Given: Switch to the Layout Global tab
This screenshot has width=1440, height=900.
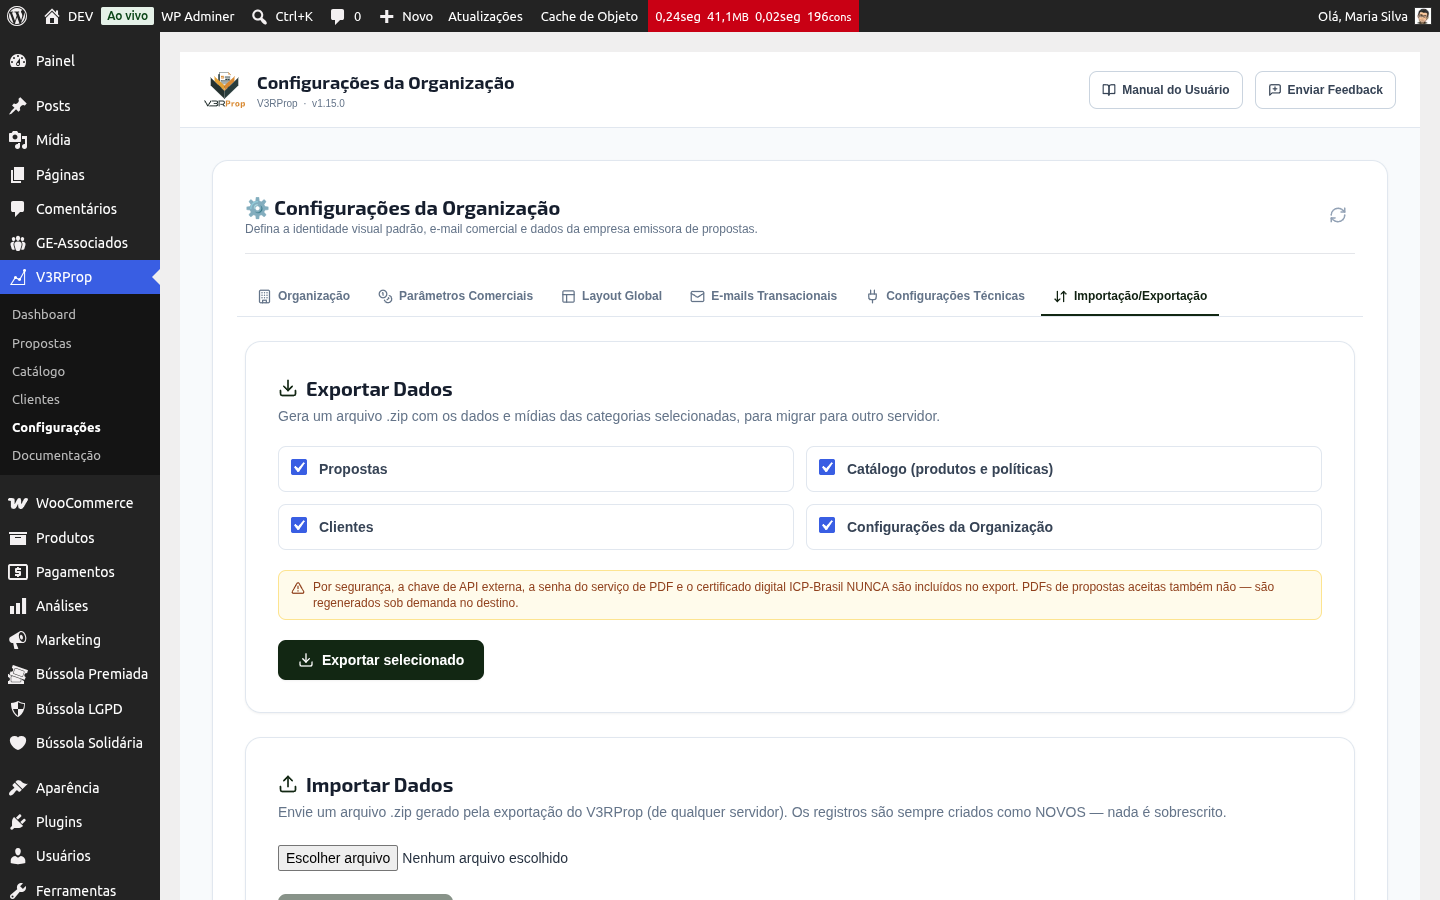Looking at the screenshot, I should tap(612, 296).
